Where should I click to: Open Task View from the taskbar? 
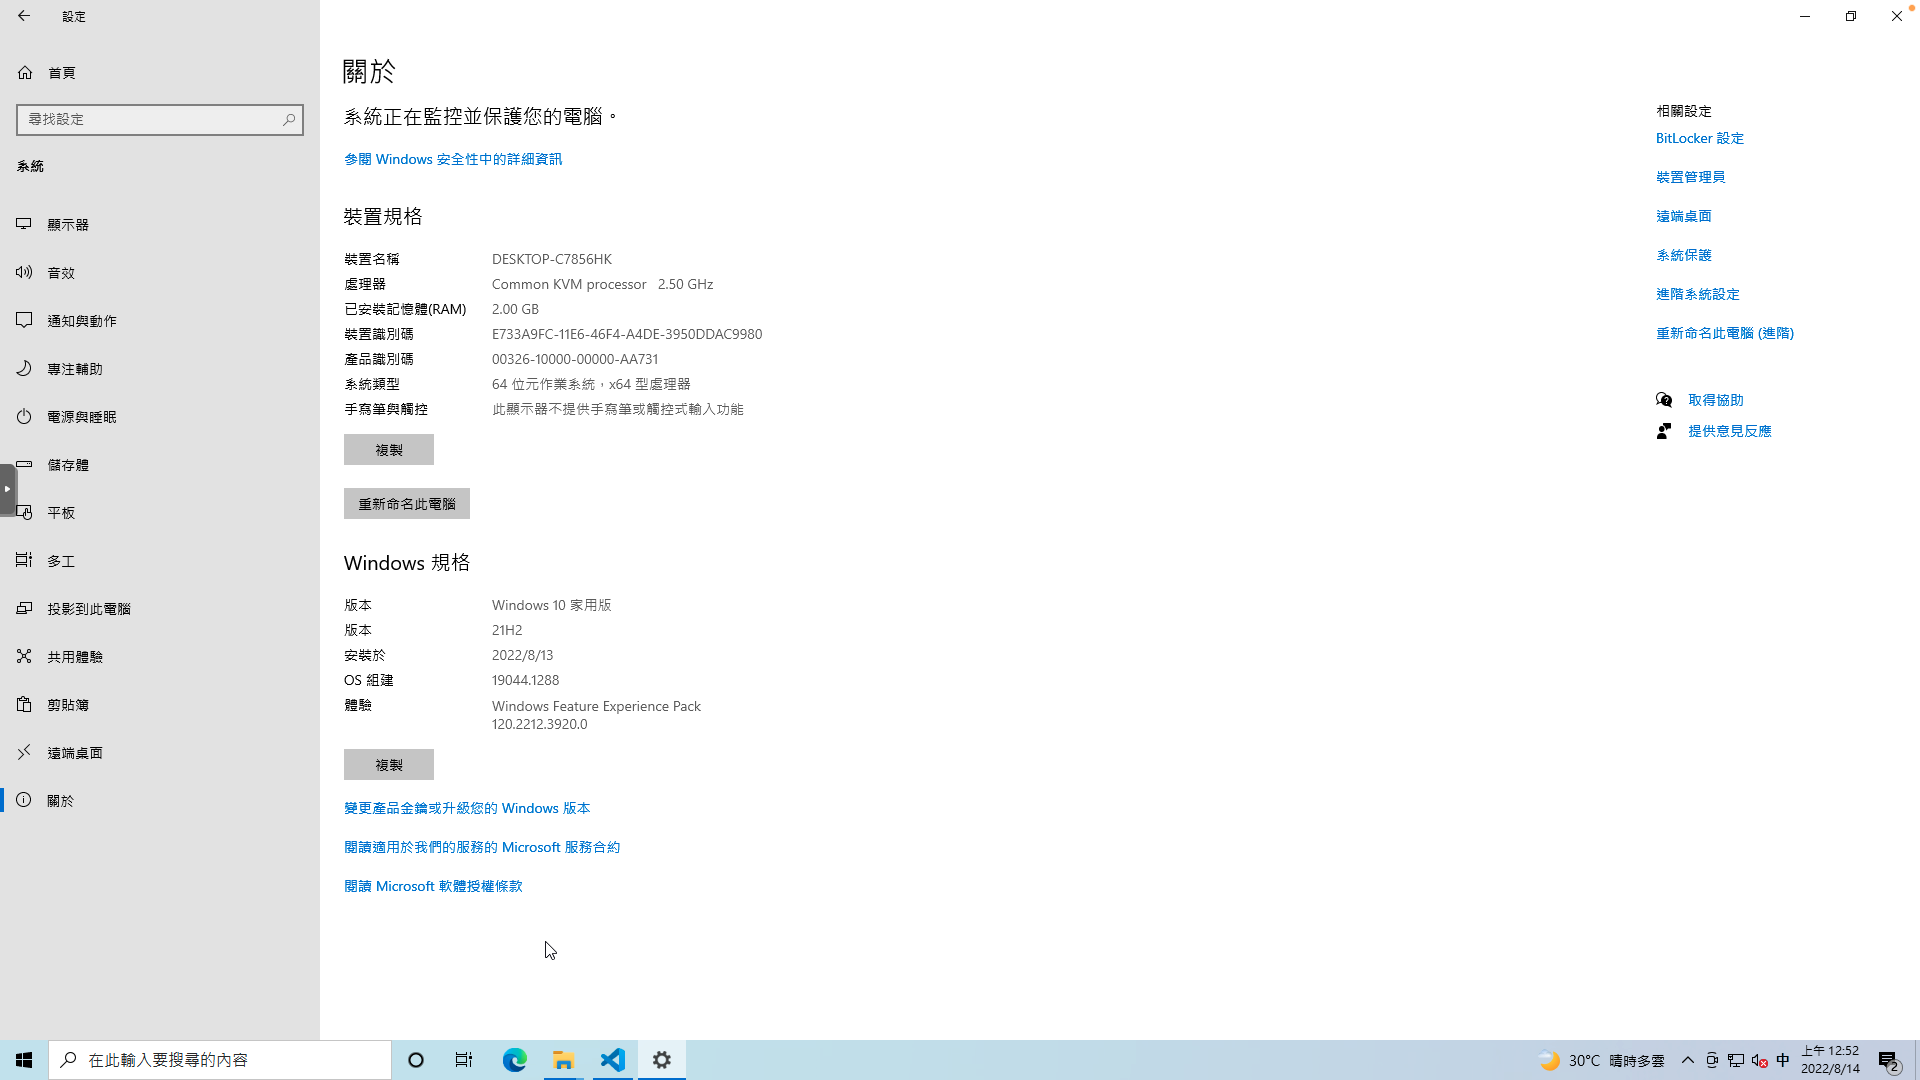click(x=464, y=1060)
